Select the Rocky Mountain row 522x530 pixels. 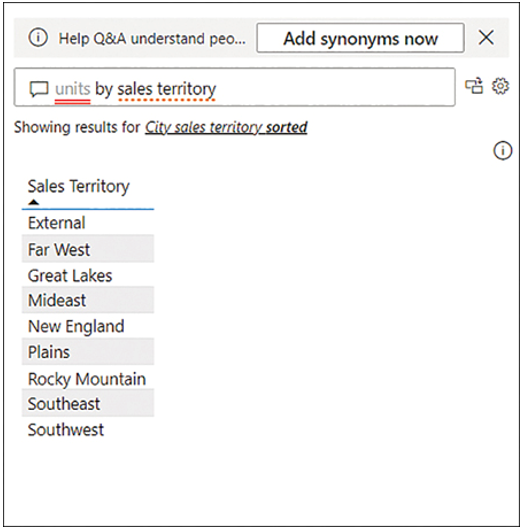click(88, 378)
